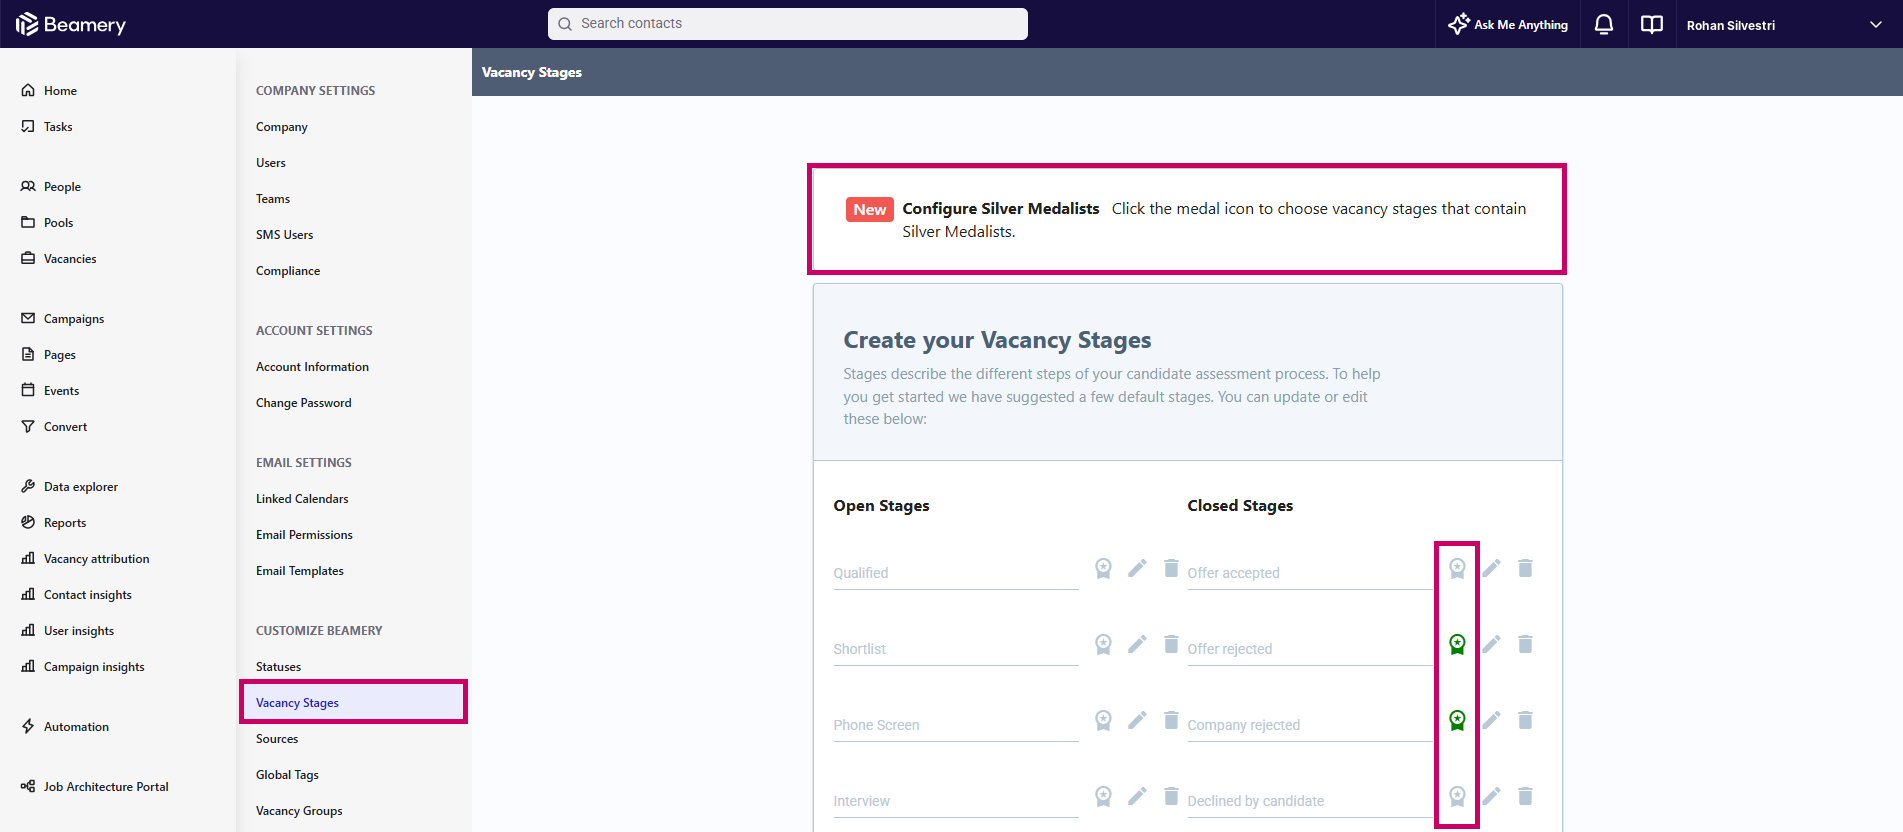Screen dimensions: 1903x832
Task: Click the Search contacts field
Action: (788, 24)
